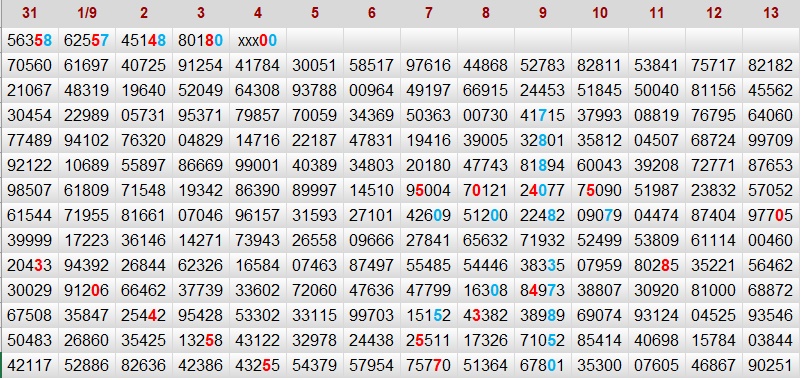Viewport: 801px width, 380px height.
Task: Click cell 56358 under column 31
Action: tap(30, 40)
